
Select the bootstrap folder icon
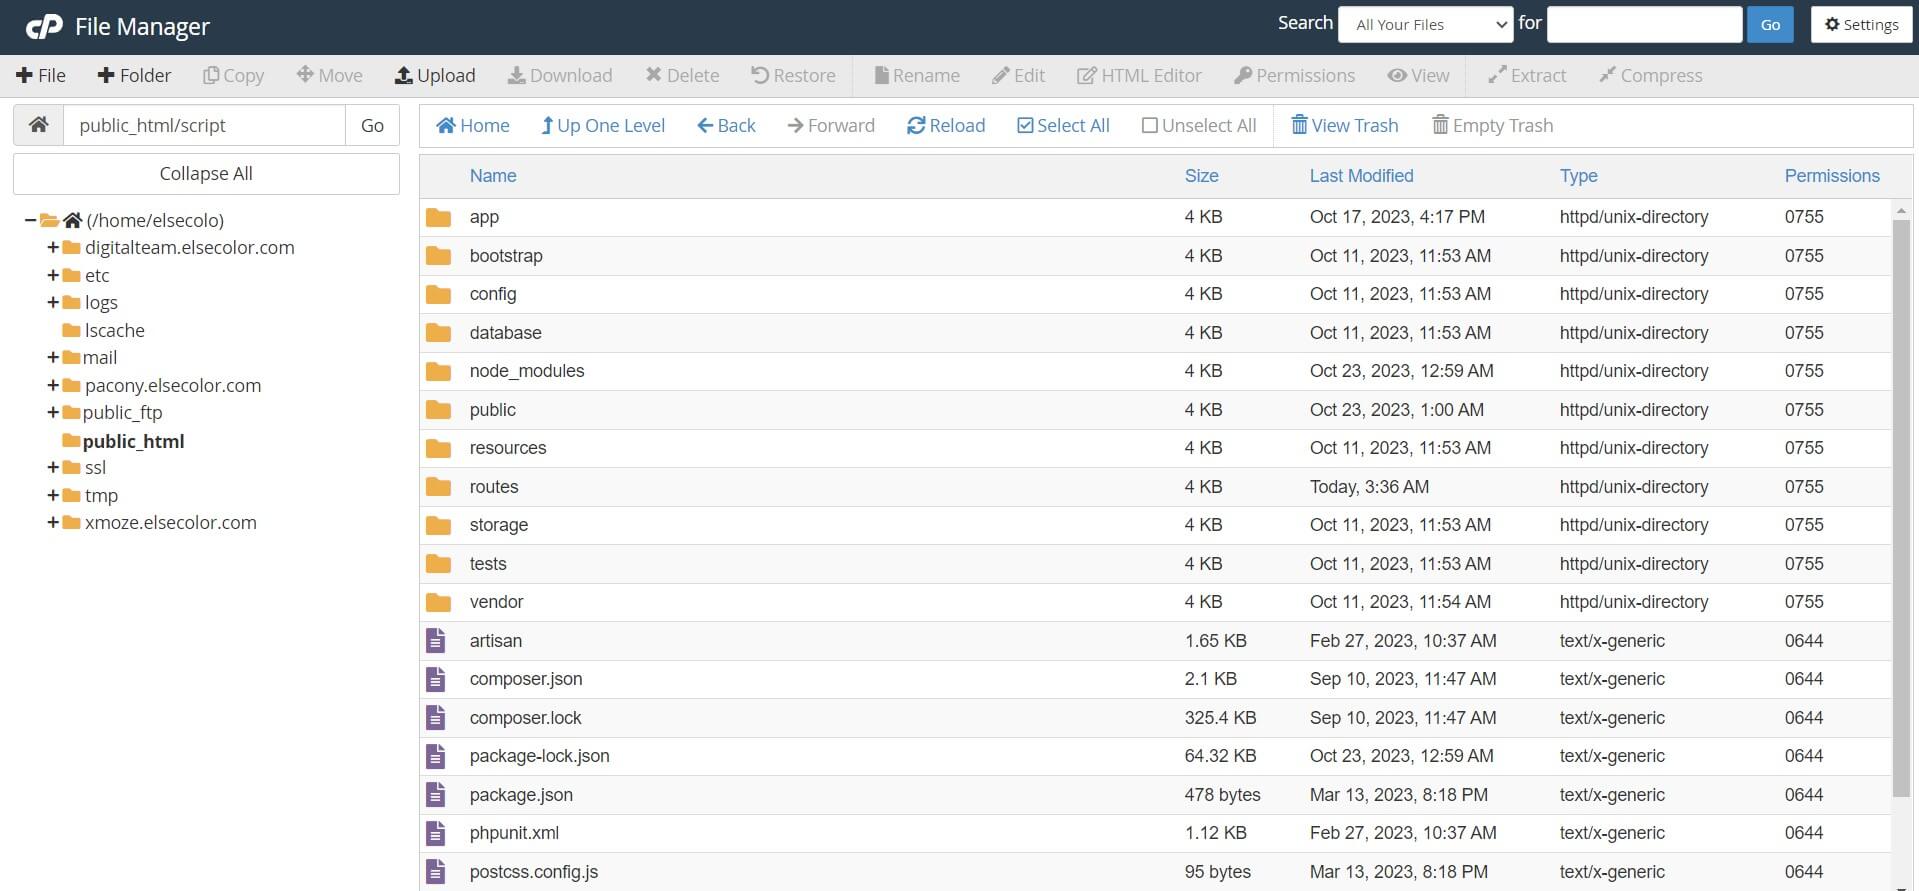438,256
